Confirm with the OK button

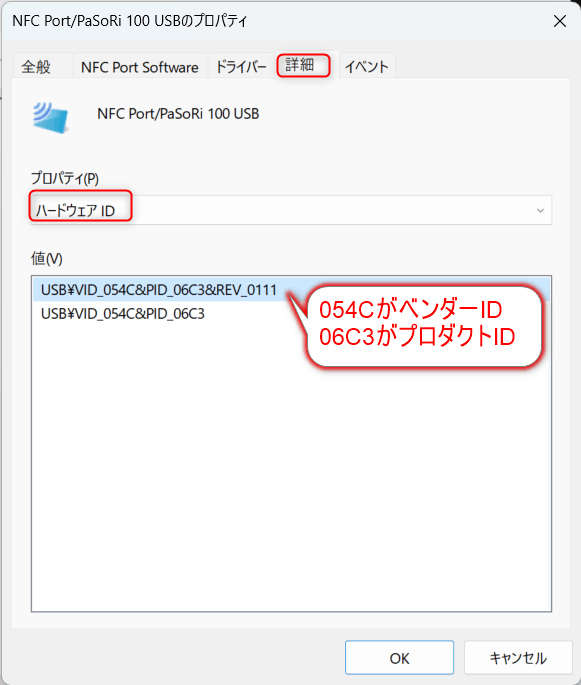click(x=399, y=657)
